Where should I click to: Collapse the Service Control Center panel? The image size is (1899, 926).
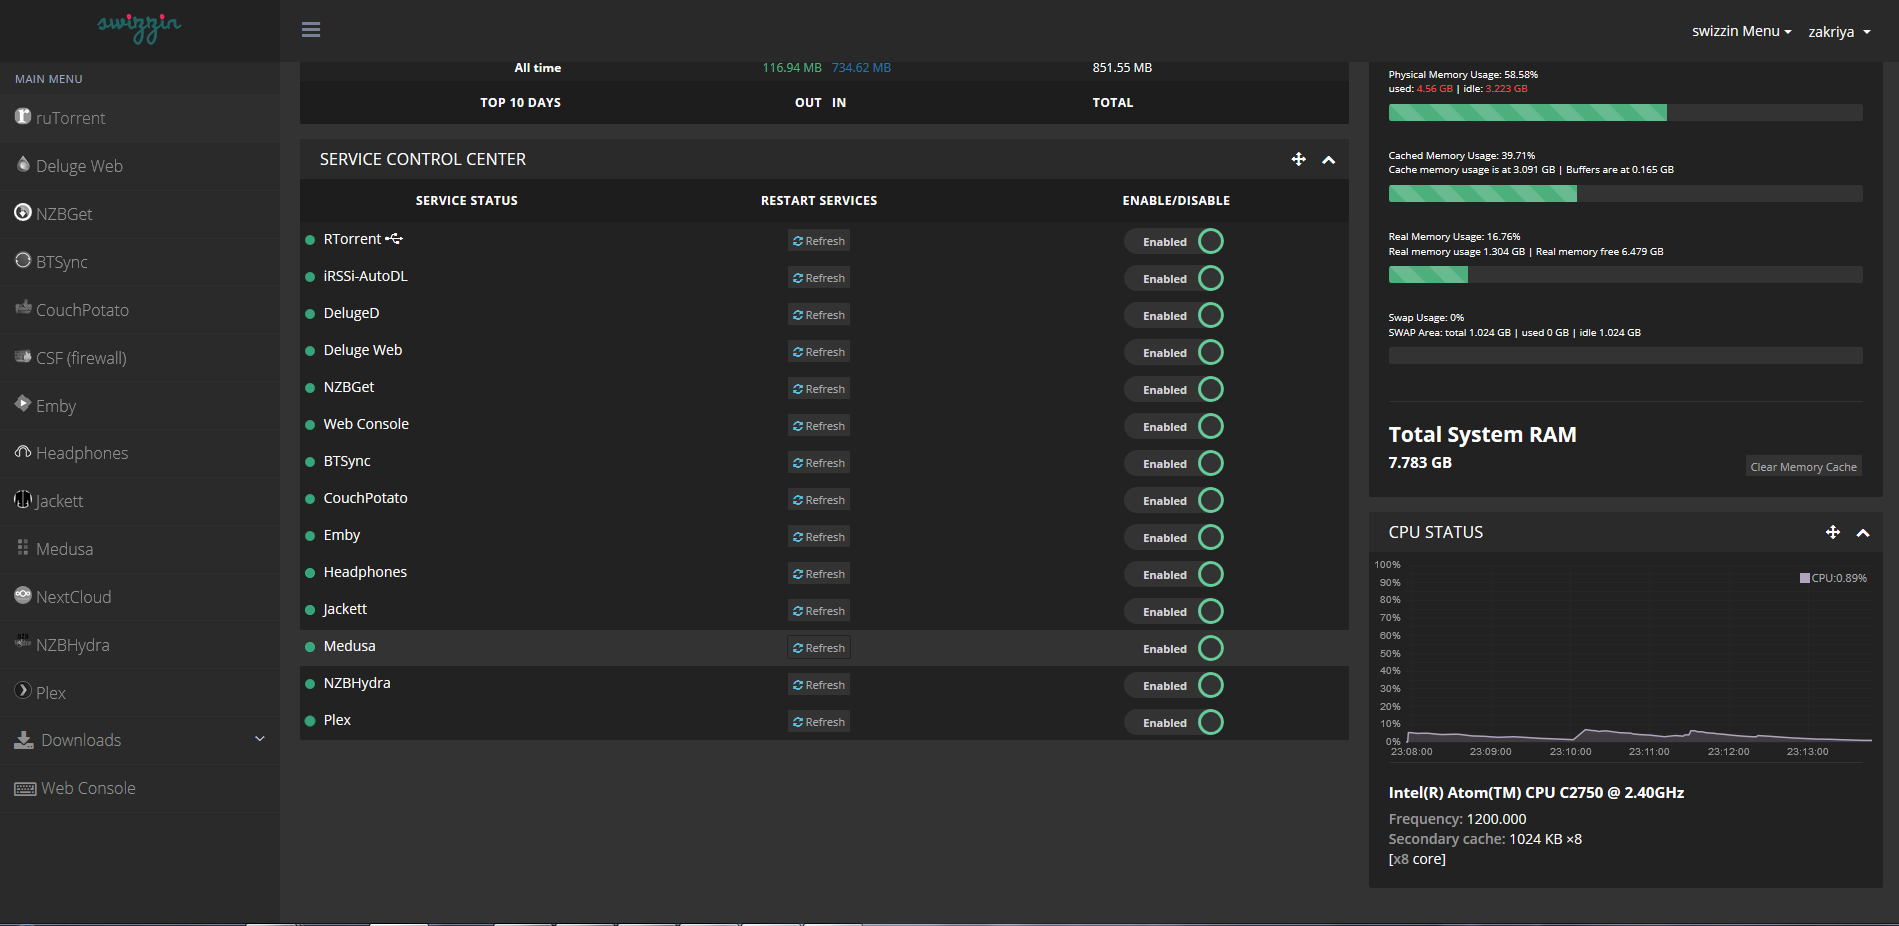click(1328, 160)
